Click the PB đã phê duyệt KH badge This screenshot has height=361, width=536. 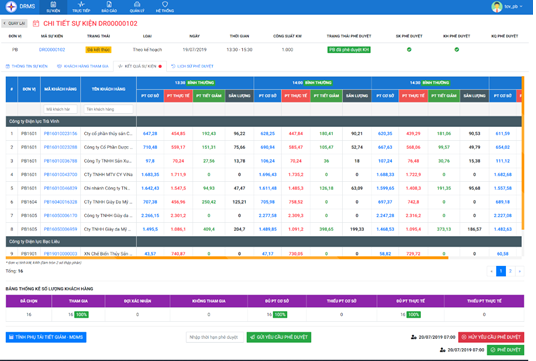349,50
